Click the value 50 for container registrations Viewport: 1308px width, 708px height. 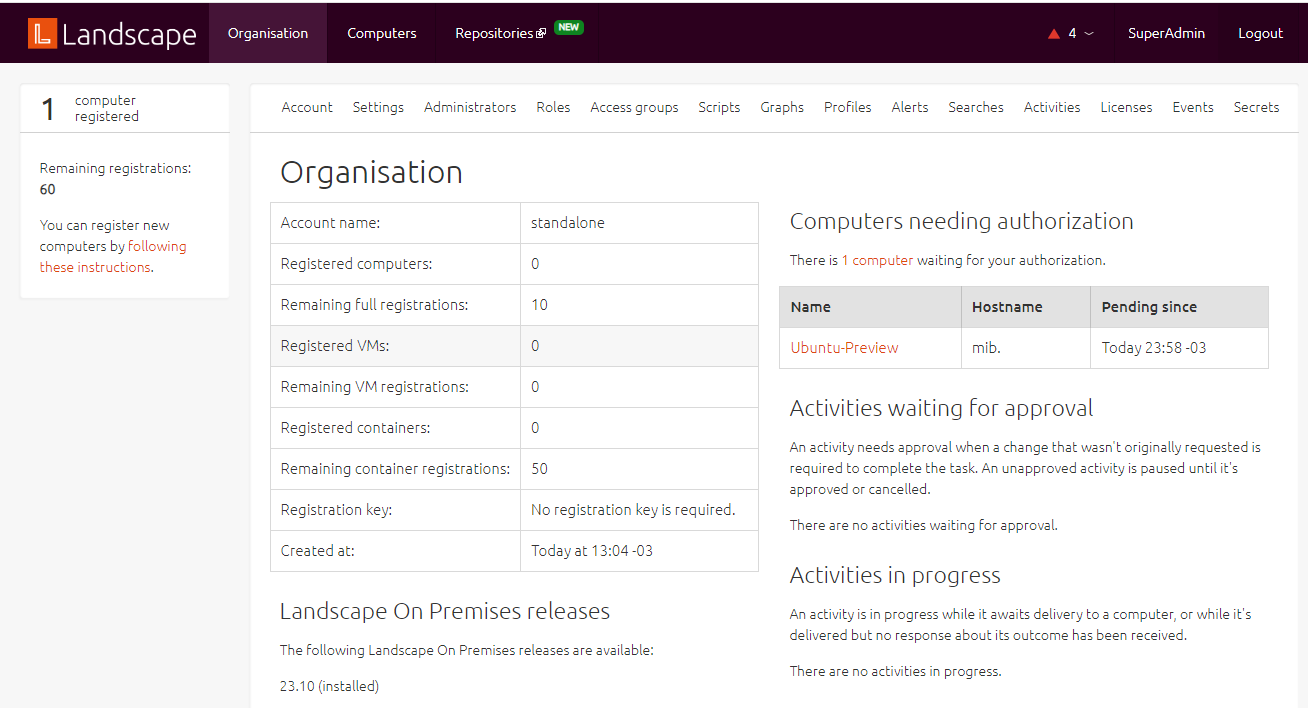click(539, 469)
